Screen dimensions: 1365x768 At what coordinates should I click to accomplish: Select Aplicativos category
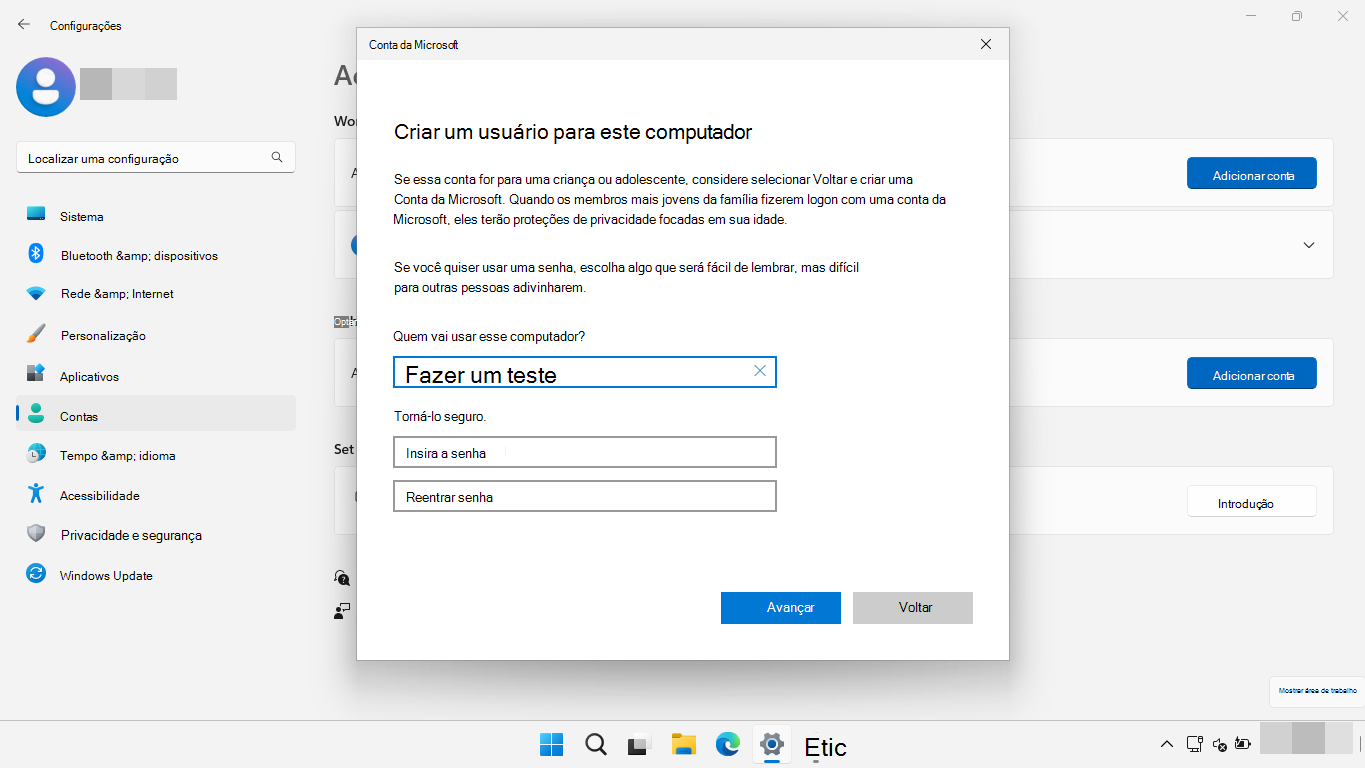[156, 376]
